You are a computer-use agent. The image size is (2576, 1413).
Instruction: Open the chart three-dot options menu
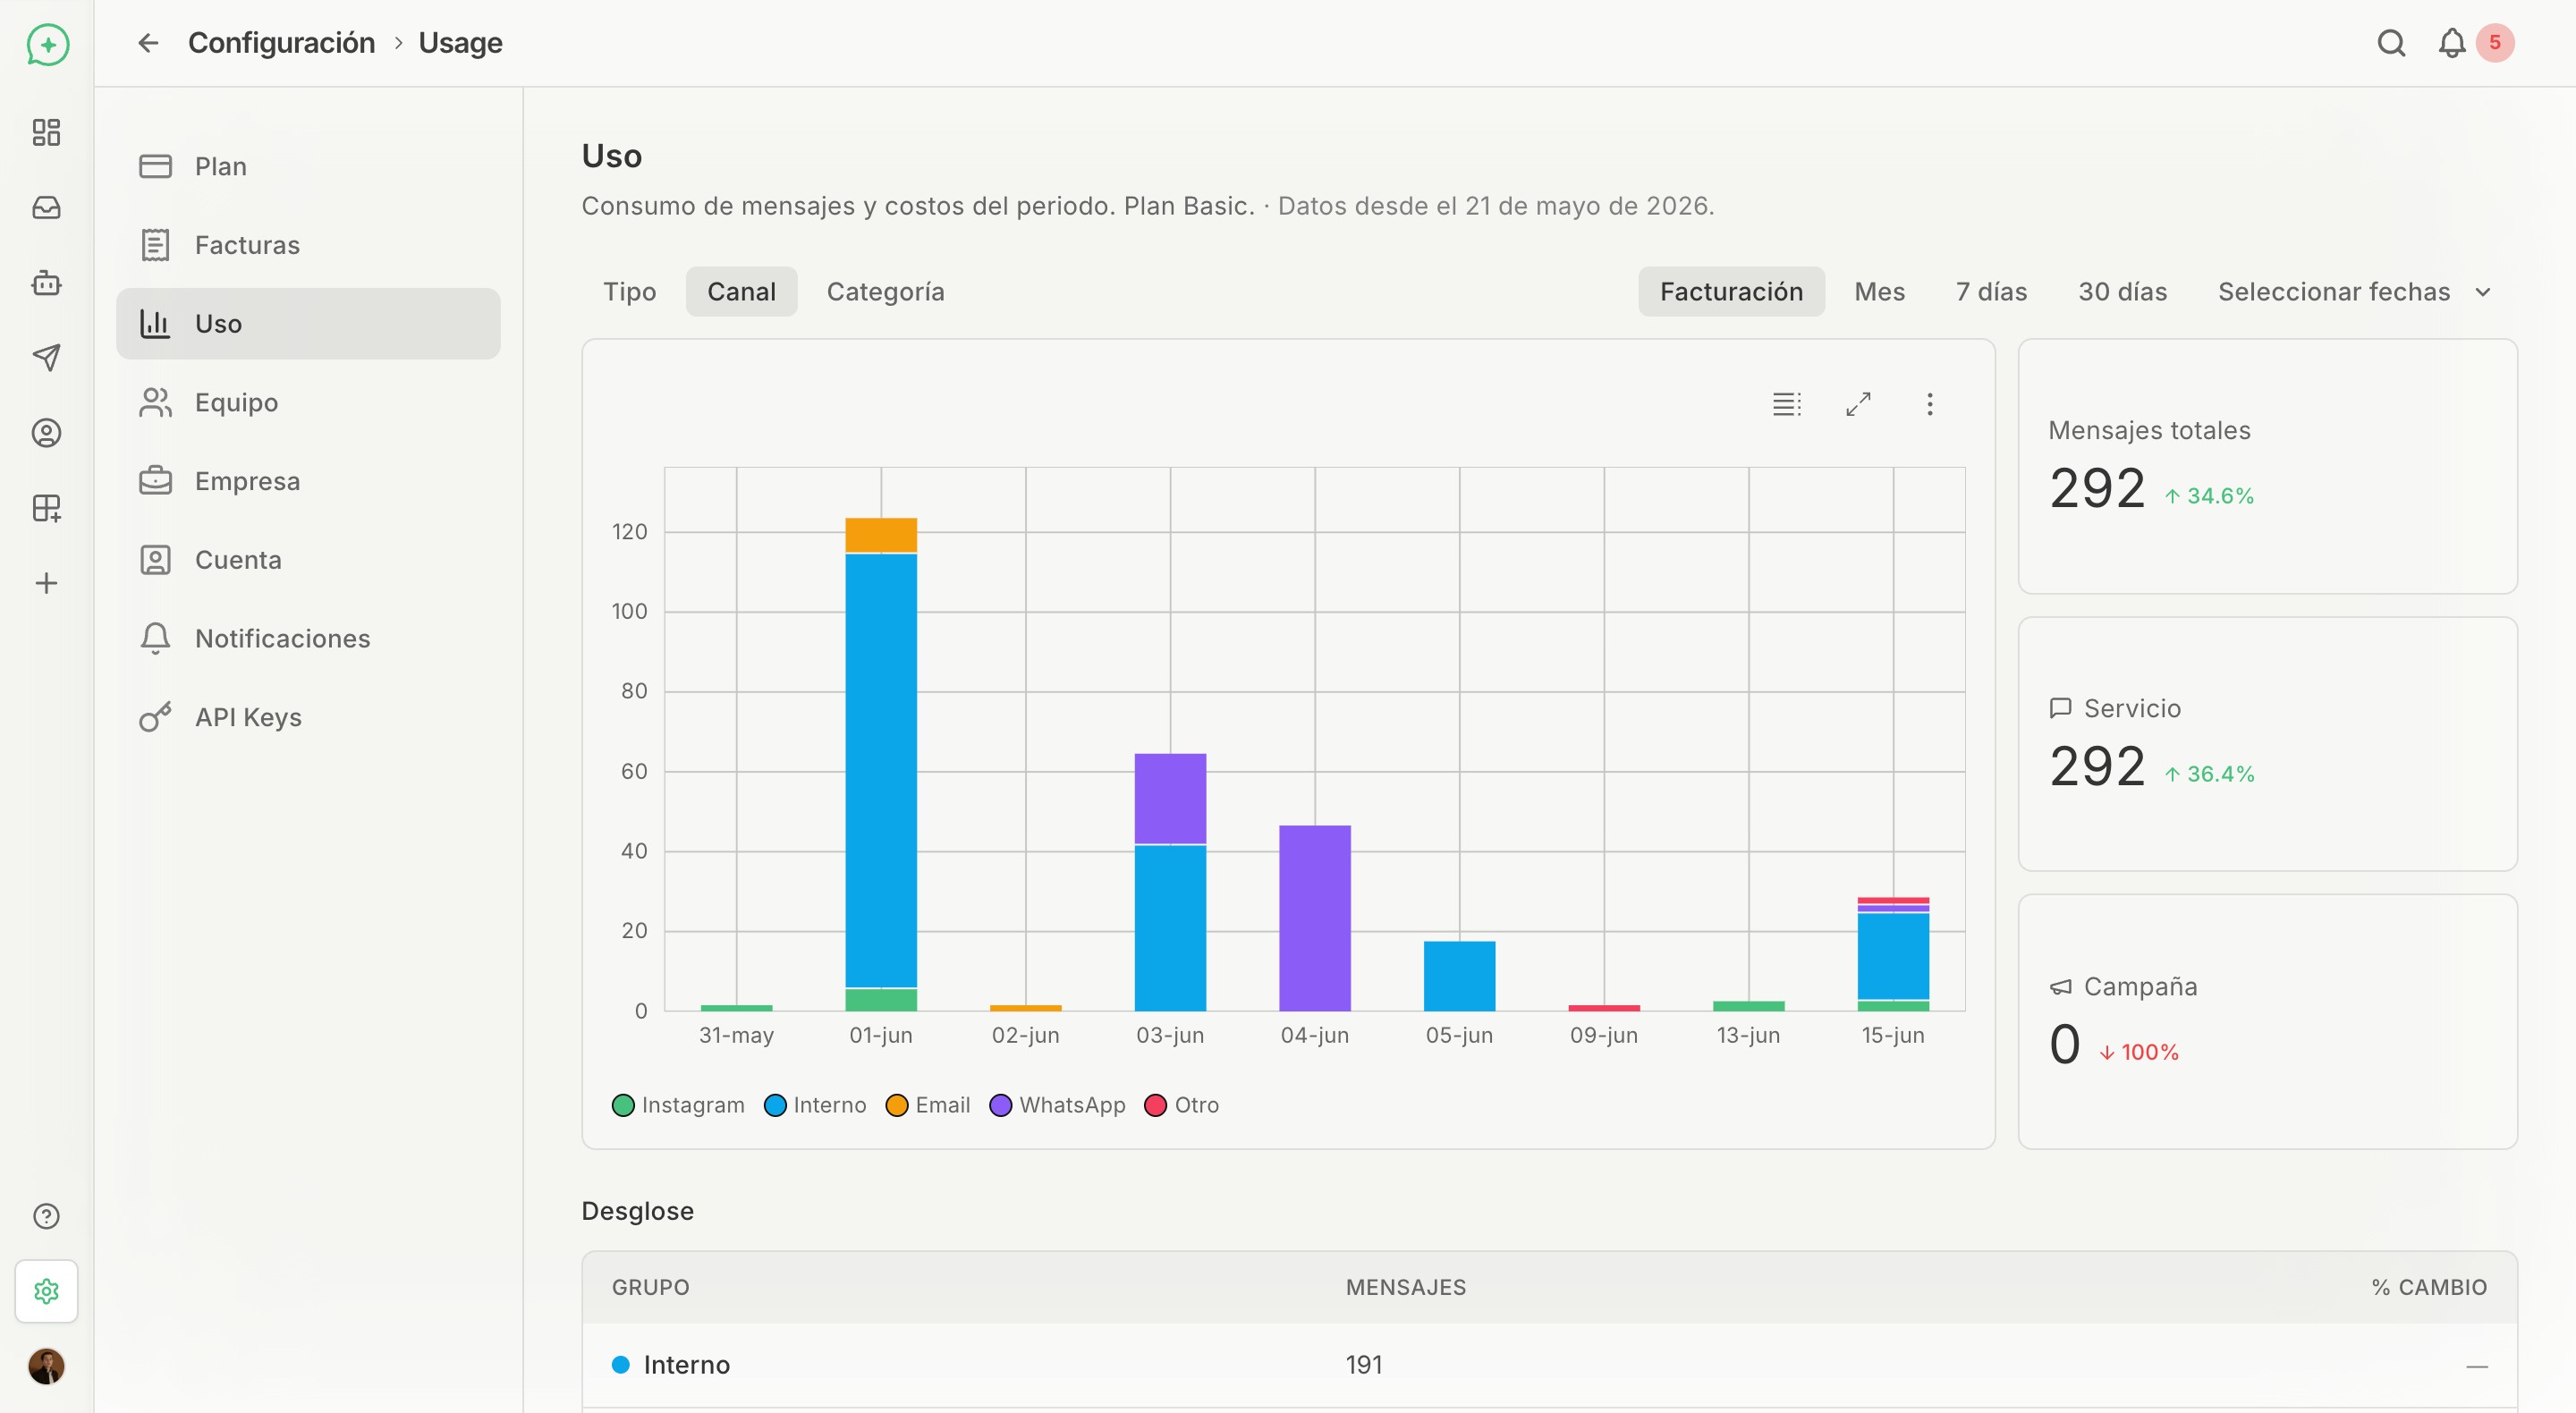(1929, 404)
